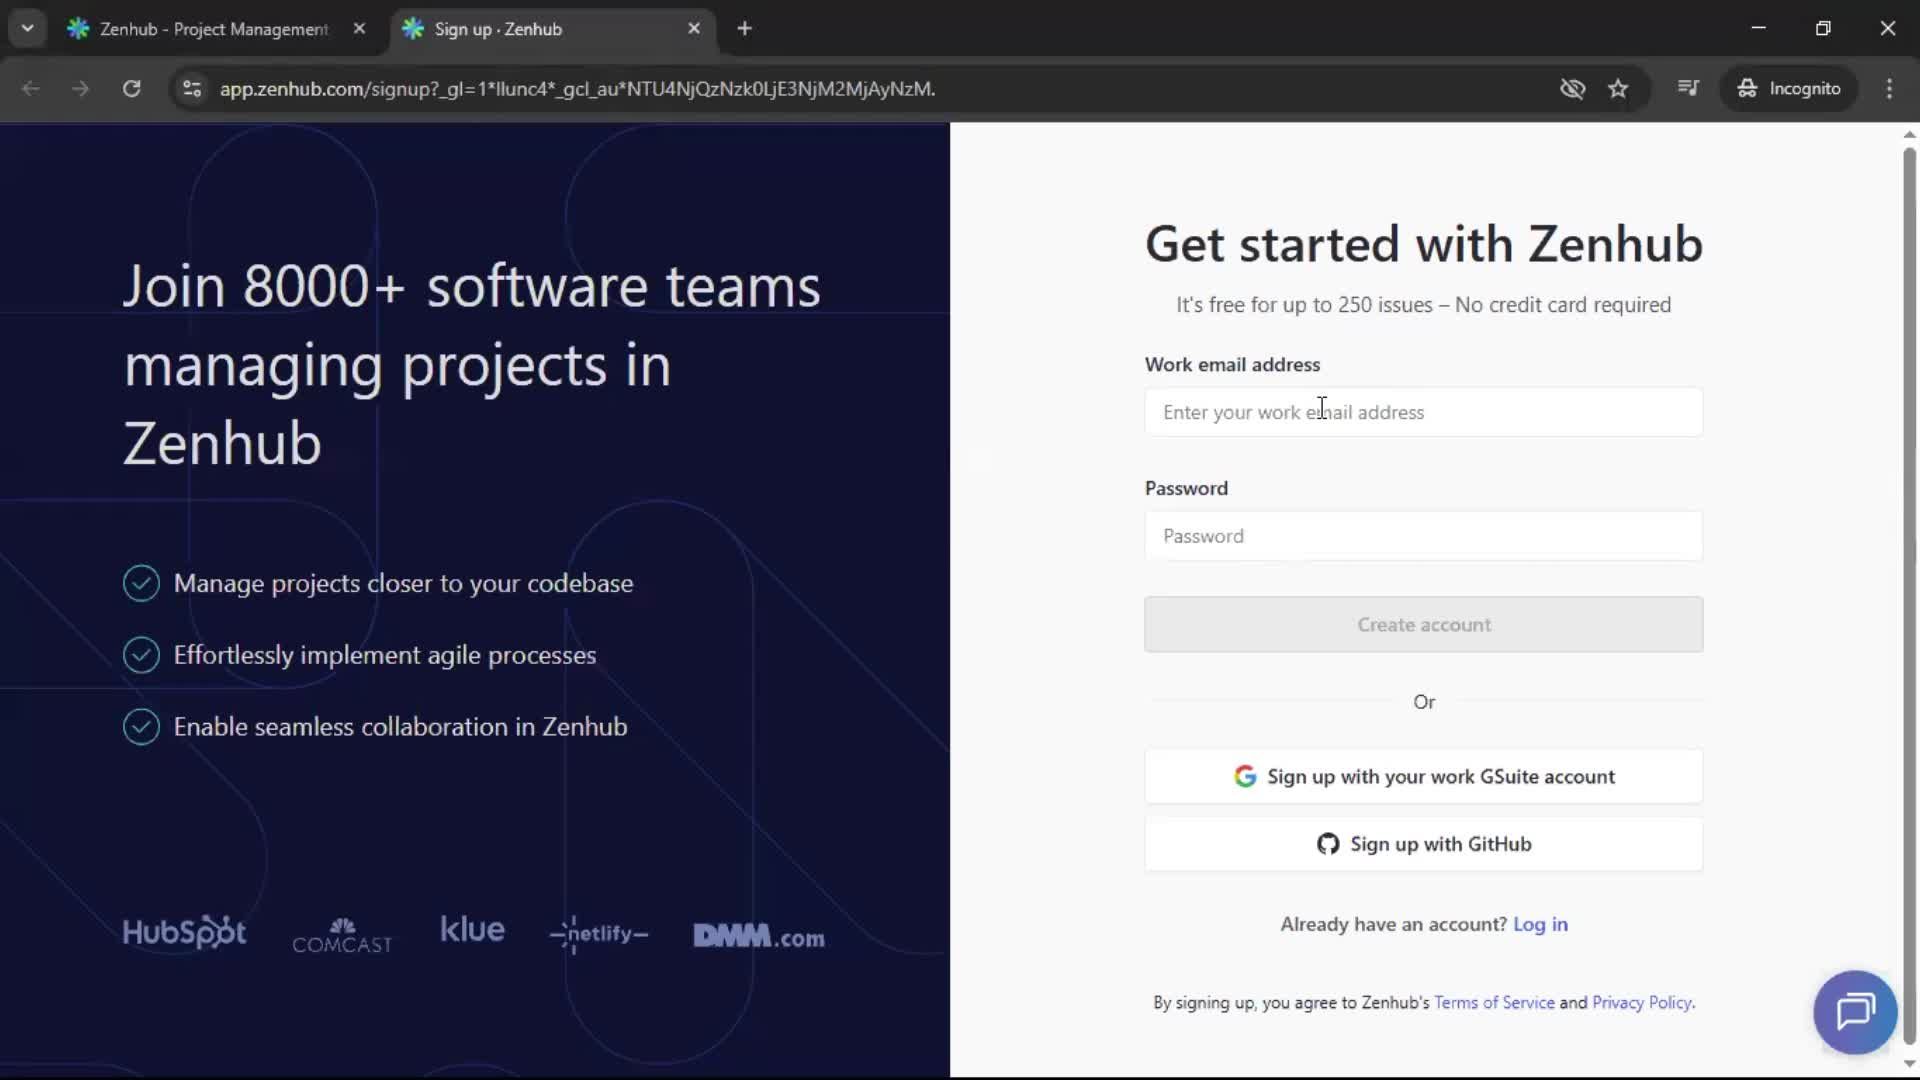Open the browser media controls icon
The height and width of the screenshot is (1080, 1920).
coord(1688,88)
